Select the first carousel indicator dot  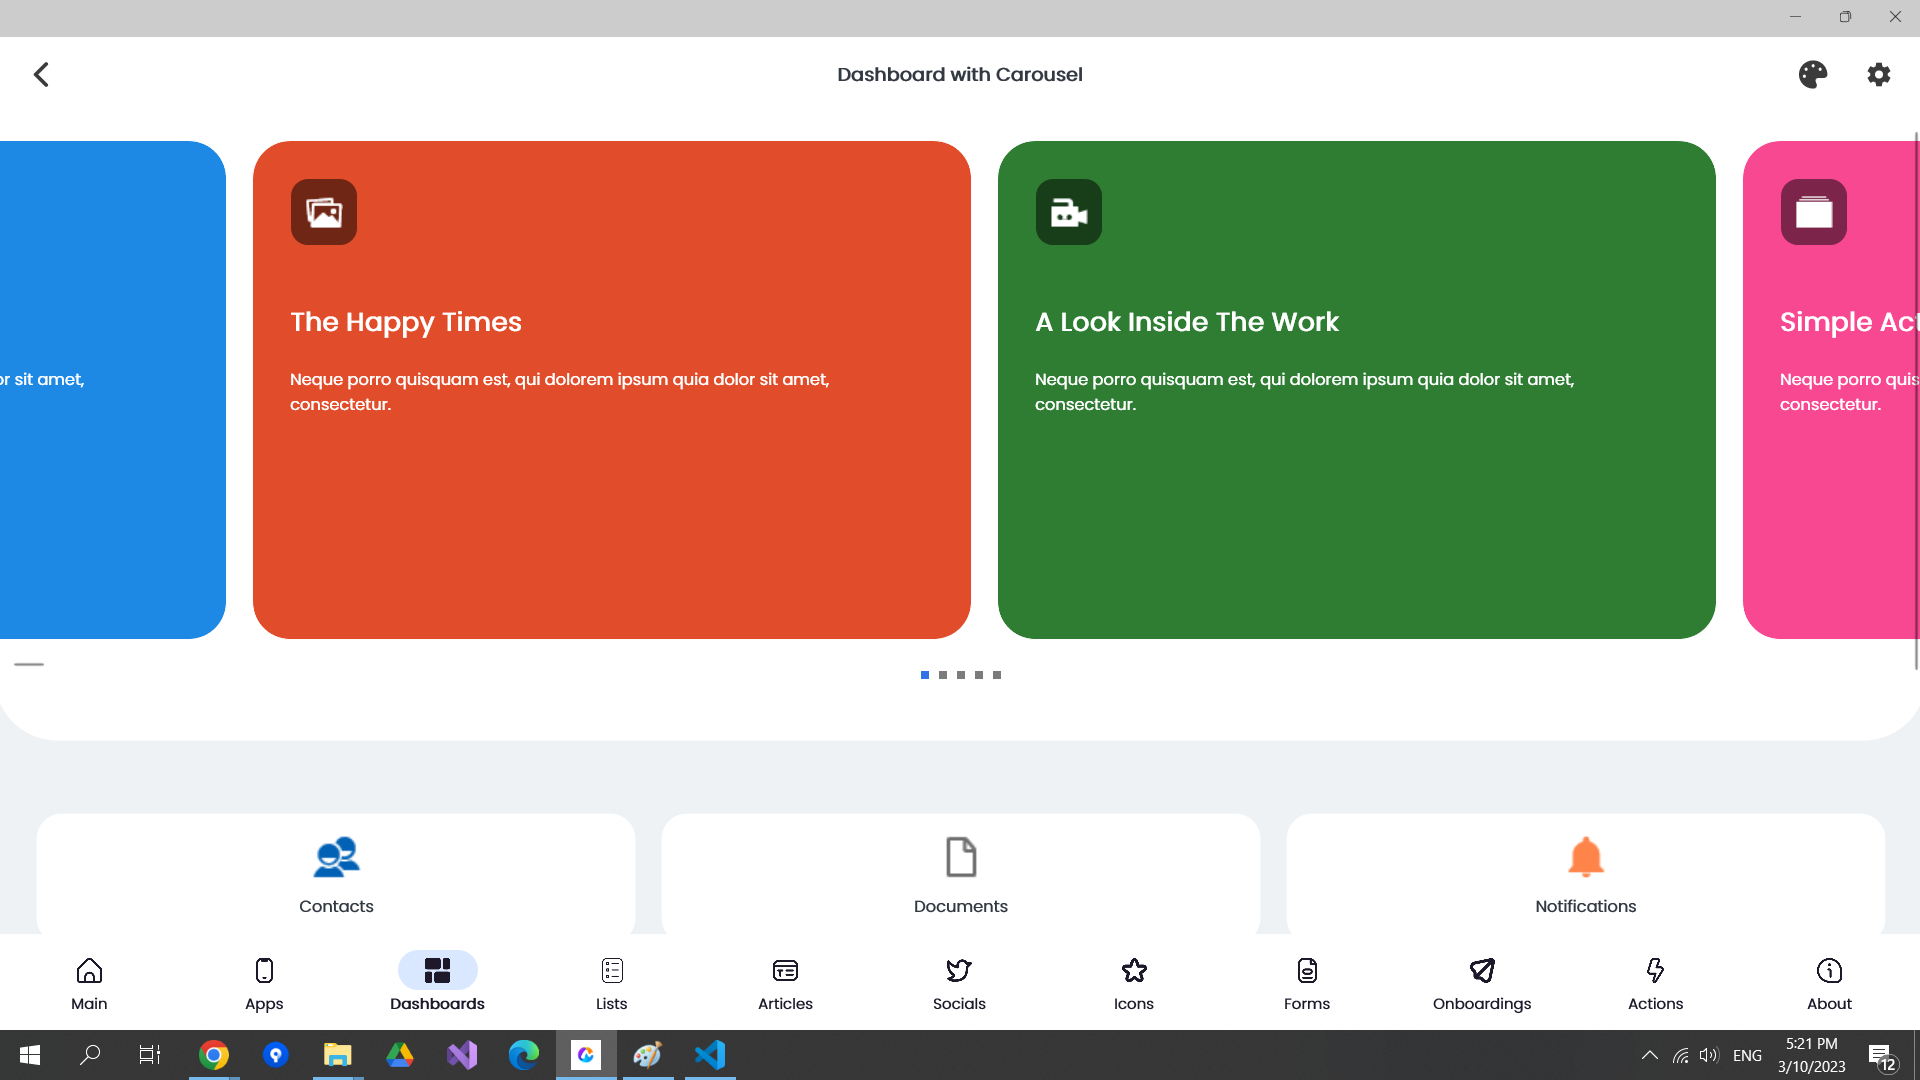point(925,675)
